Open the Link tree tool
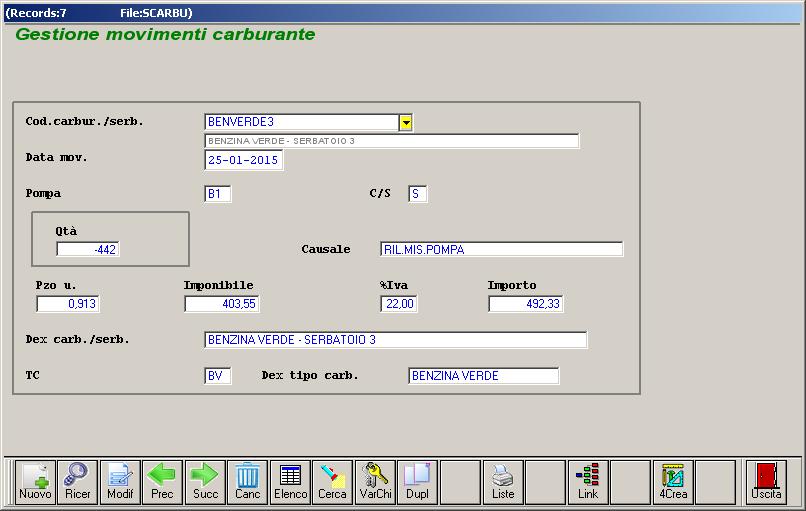Screen dimensions: 806x511 coord(588,482)
